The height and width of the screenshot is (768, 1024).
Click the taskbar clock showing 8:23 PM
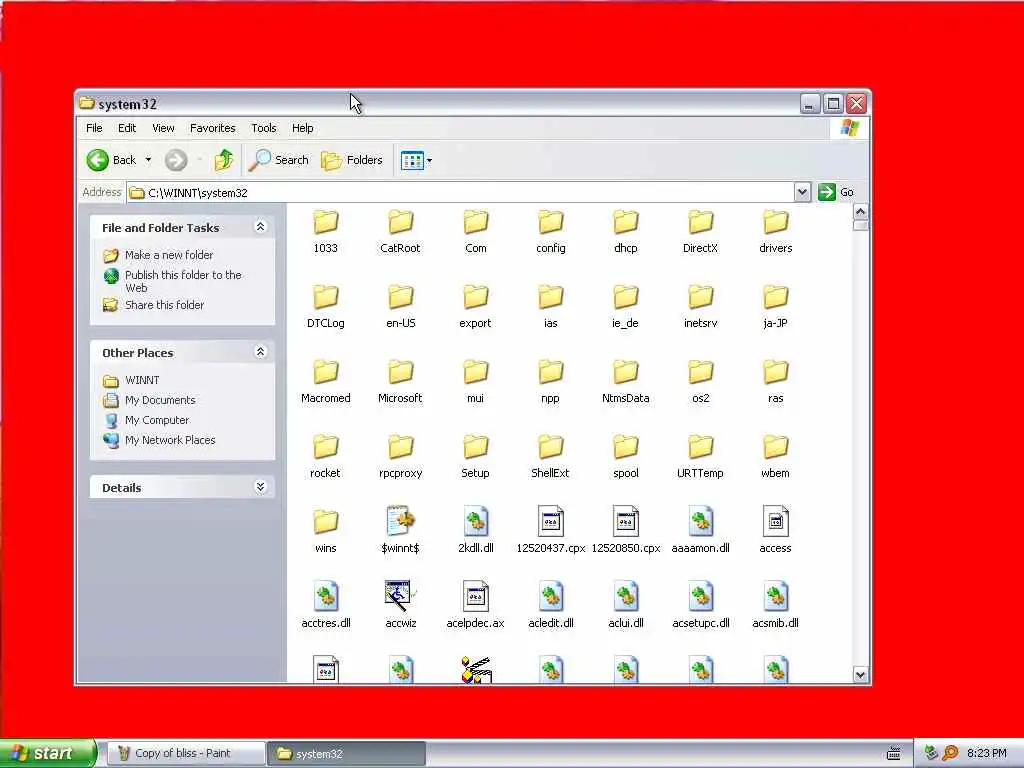click(x=987, y=754)
